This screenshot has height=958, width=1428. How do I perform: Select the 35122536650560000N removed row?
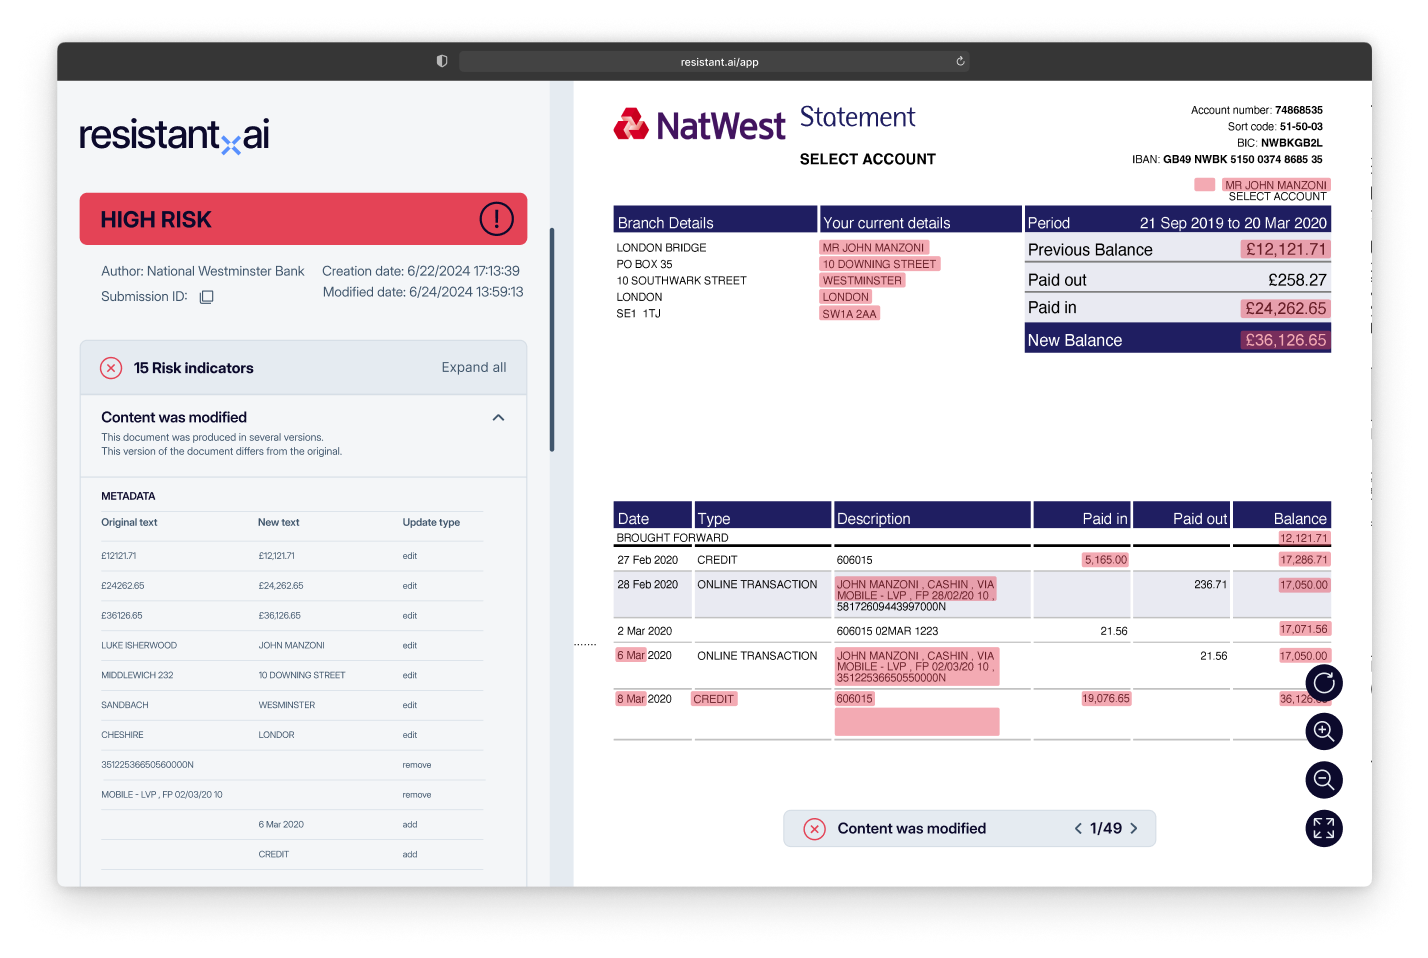click(292, 765)
